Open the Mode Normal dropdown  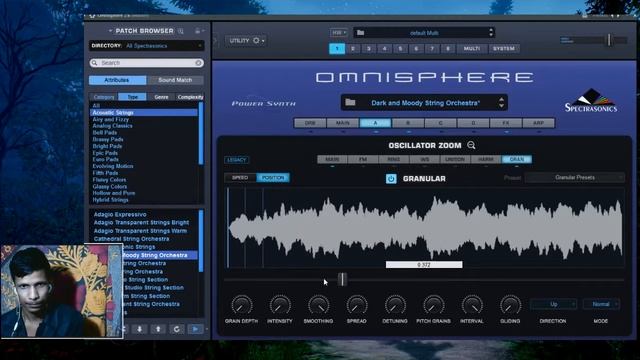pyautogui.click(x=601, y=304)
